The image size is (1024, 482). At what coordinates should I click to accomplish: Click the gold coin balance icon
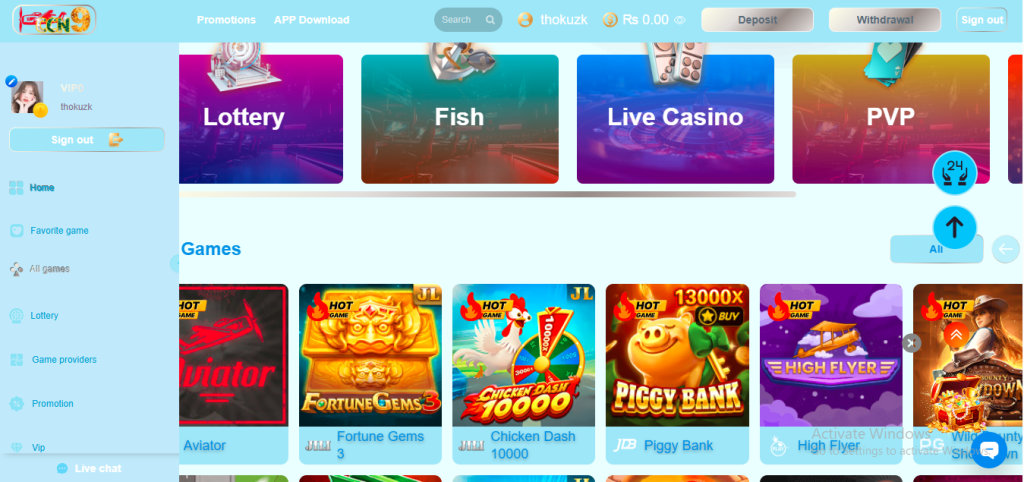tap(610, 20)
